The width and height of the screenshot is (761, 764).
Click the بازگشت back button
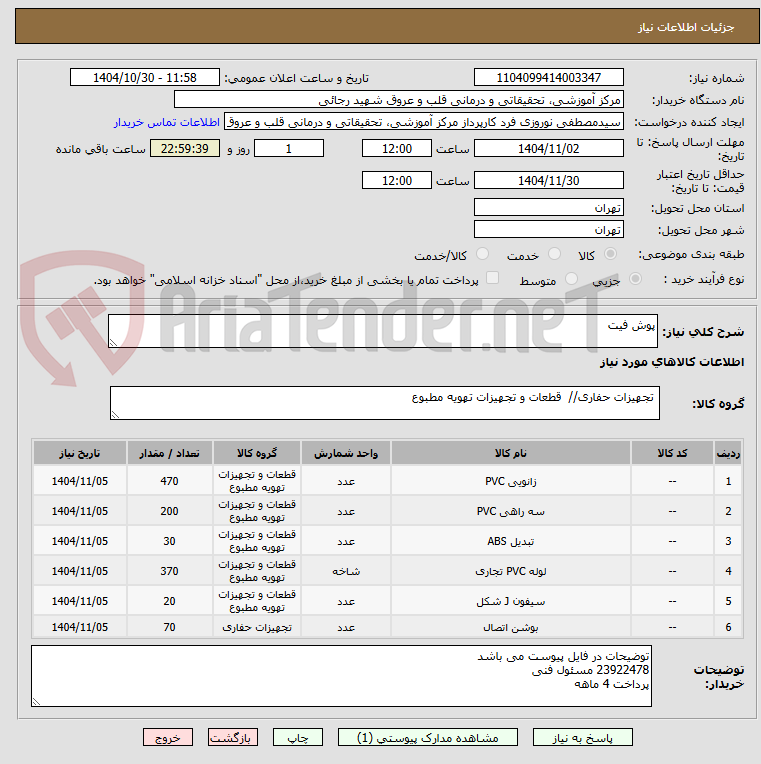pyautogui.click(x=233, y=738)
